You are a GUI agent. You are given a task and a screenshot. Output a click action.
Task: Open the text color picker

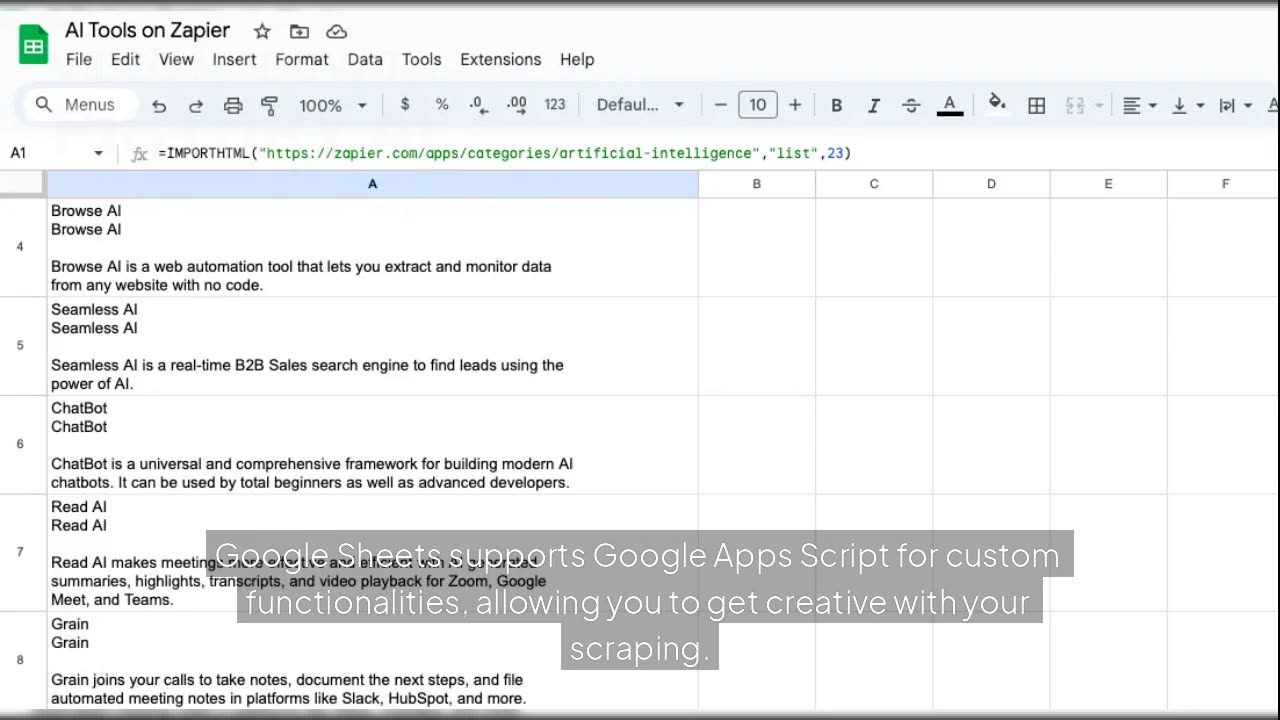(950, 105)
